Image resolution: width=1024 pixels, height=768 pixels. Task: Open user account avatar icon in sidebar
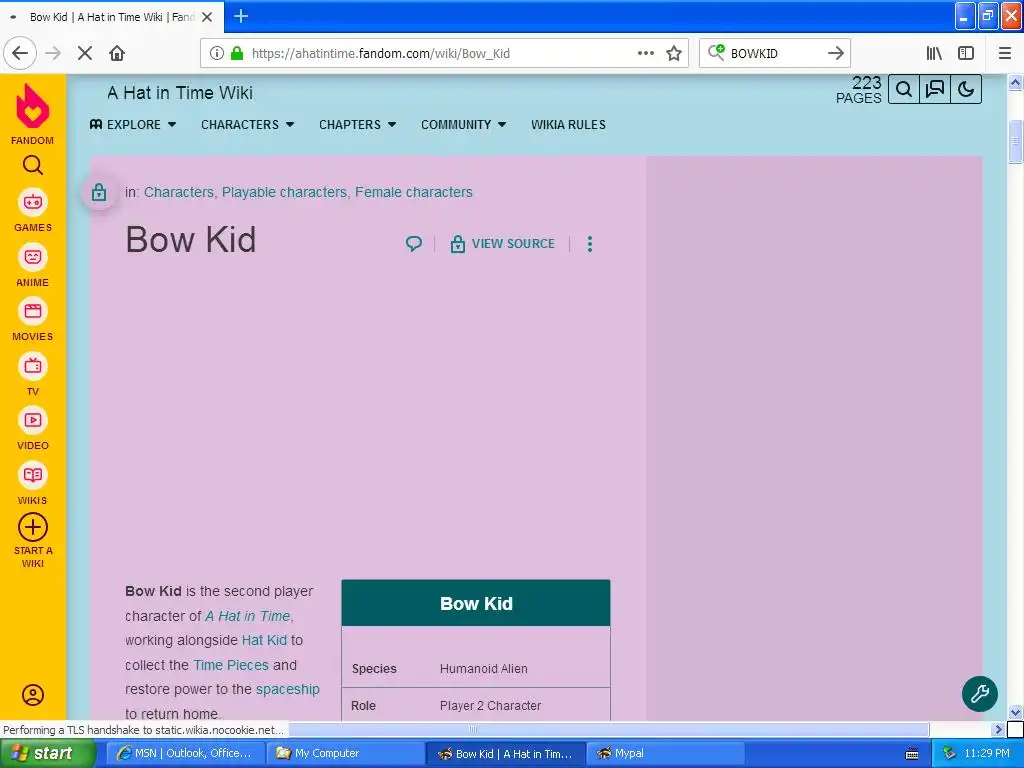[x=33, y=695]
